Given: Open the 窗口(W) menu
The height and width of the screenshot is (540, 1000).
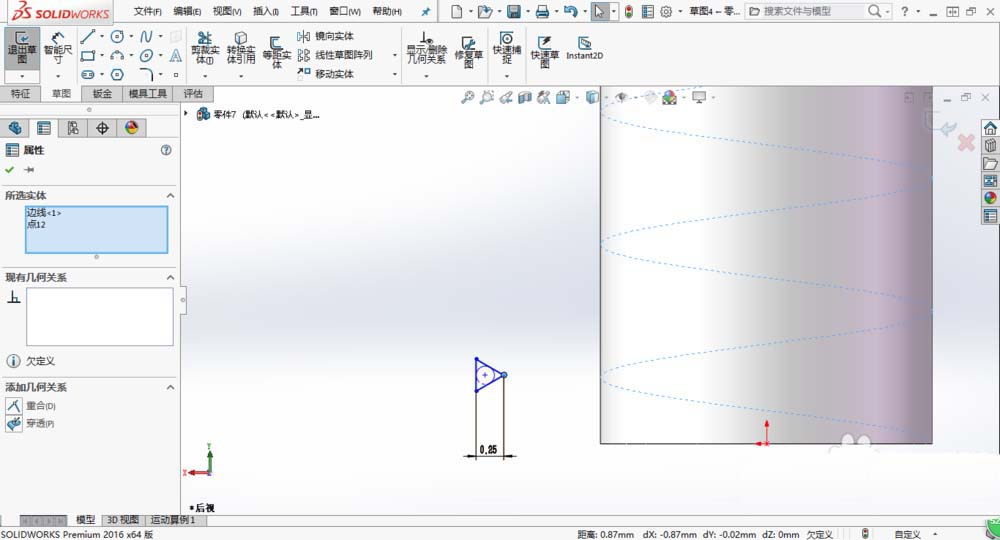Looking at the screenshot, I should pos(345,11).
